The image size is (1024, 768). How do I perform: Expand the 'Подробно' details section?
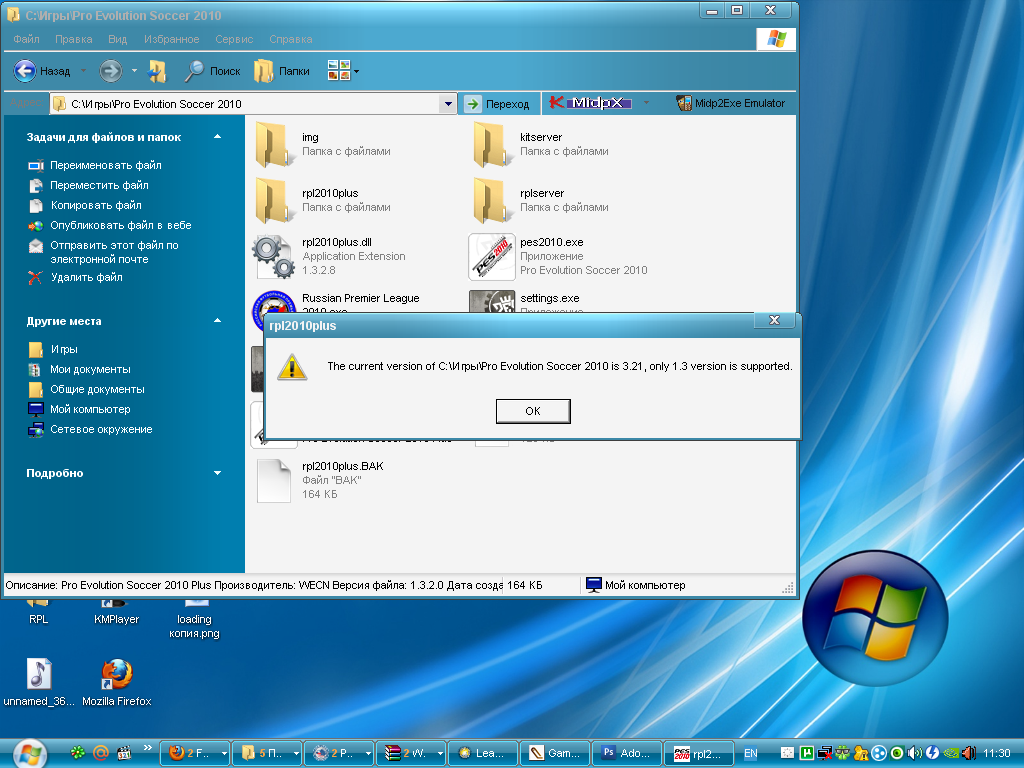point(217,473)
